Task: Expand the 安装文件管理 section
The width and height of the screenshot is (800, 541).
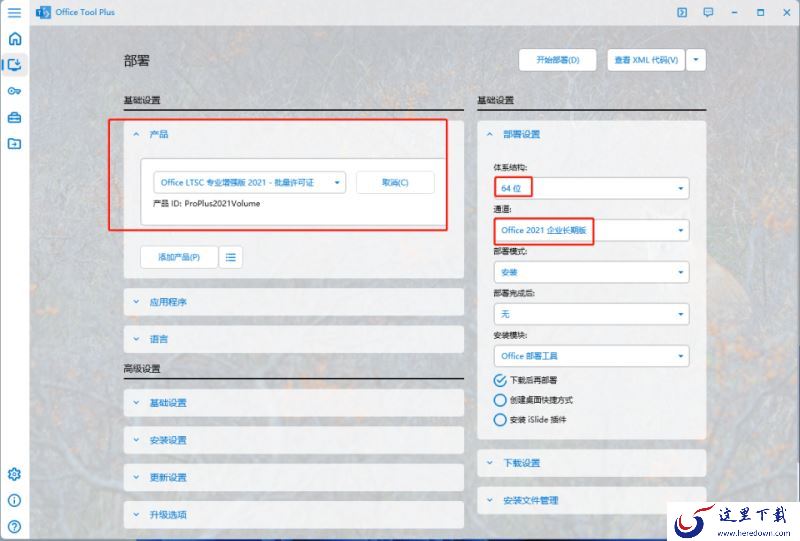Action: [591, 500]
